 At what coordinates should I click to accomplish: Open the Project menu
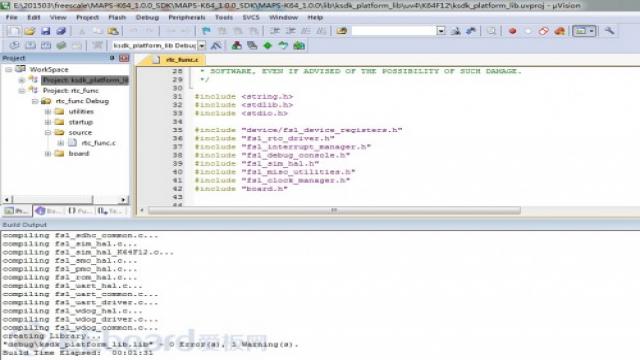point(87,18)
